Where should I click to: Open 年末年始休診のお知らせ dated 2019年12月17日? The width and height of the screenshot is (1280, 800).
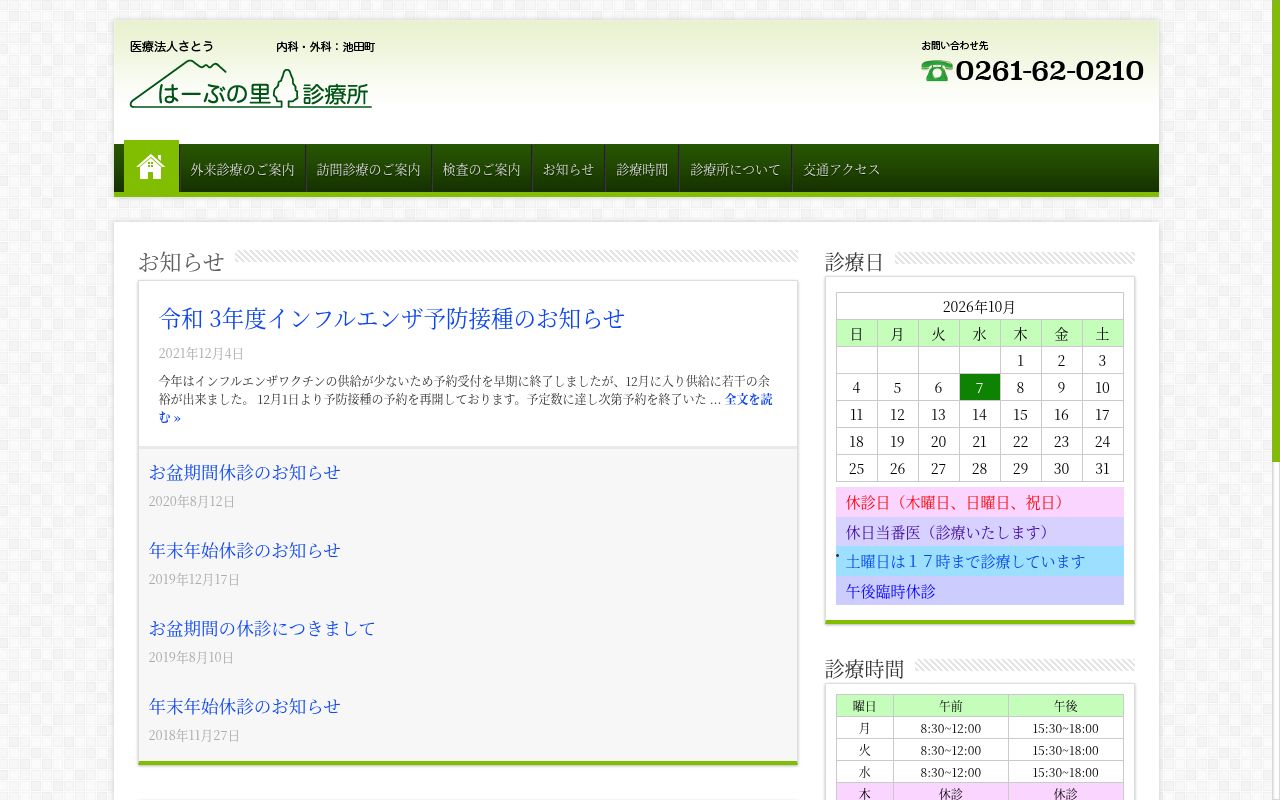245,550
